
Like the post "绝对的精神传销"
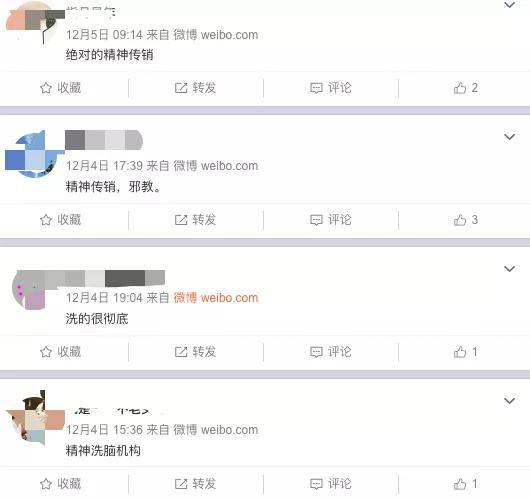[x=465, y=88]
